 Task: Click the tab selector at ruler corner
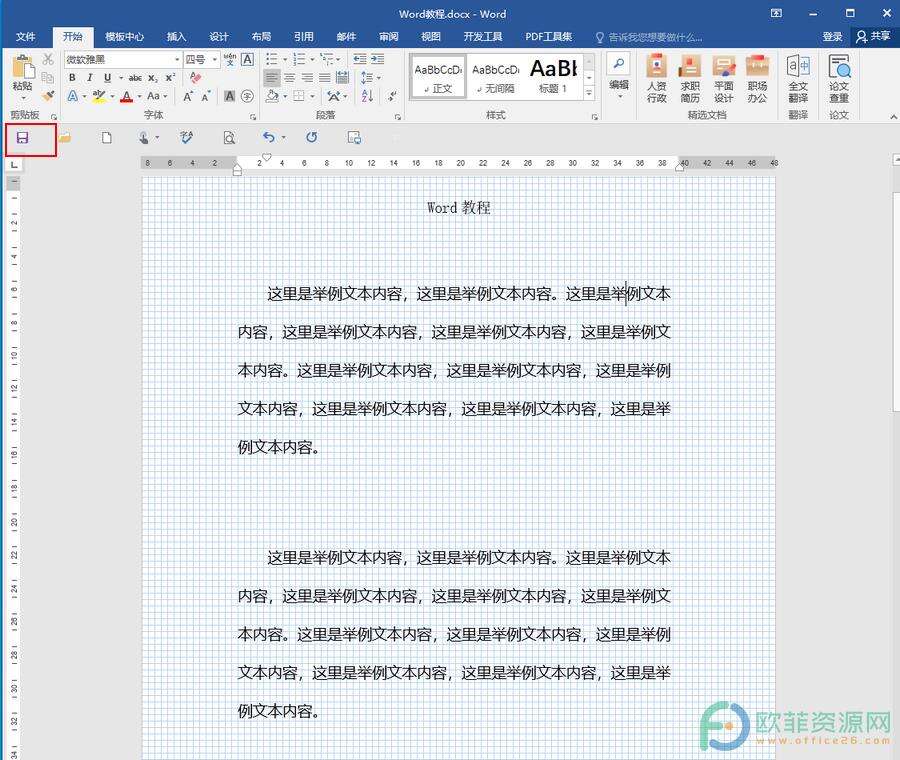pyautogui.click(x=14, y=165)
